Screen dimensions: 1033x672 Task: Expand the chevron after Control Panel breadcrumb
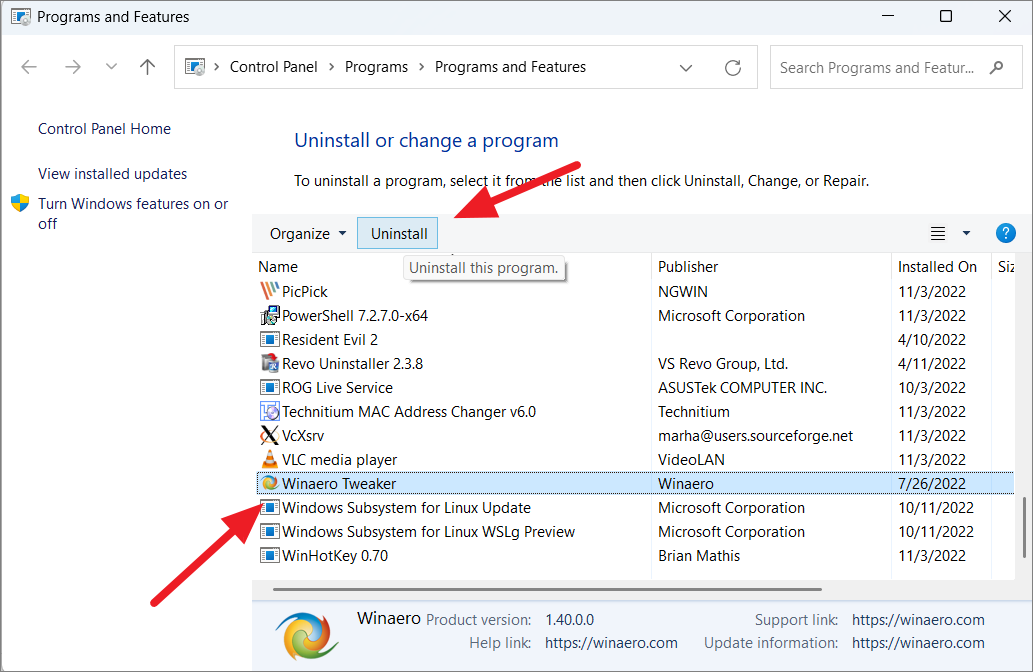[x=331, y=67]
